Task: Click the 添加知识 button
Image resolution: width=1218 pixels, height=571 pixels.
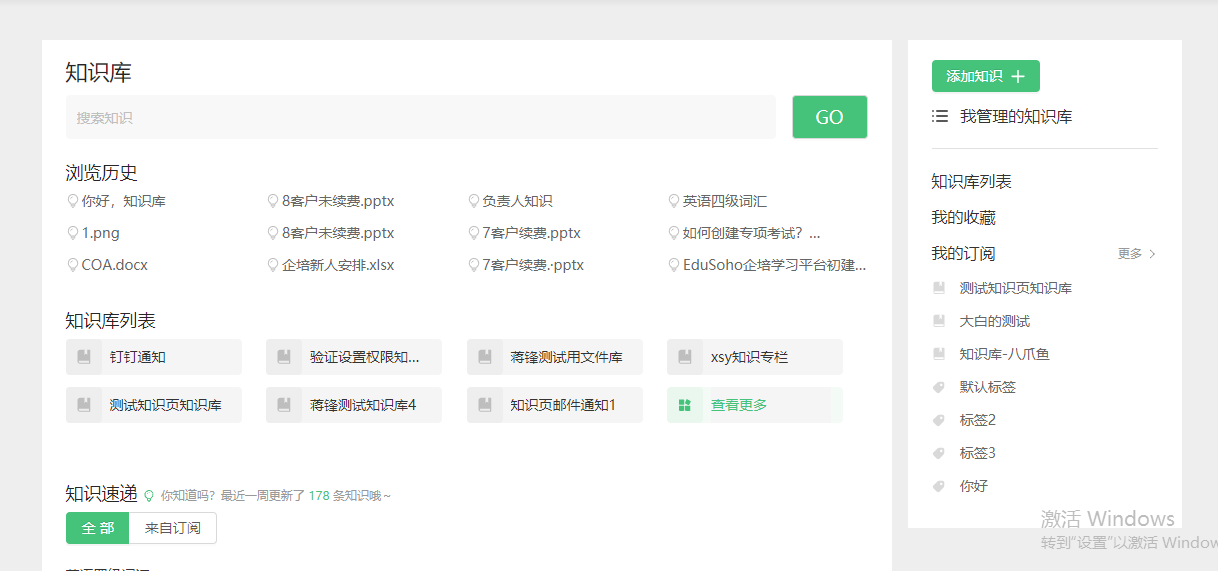Action: pos(985,76)
